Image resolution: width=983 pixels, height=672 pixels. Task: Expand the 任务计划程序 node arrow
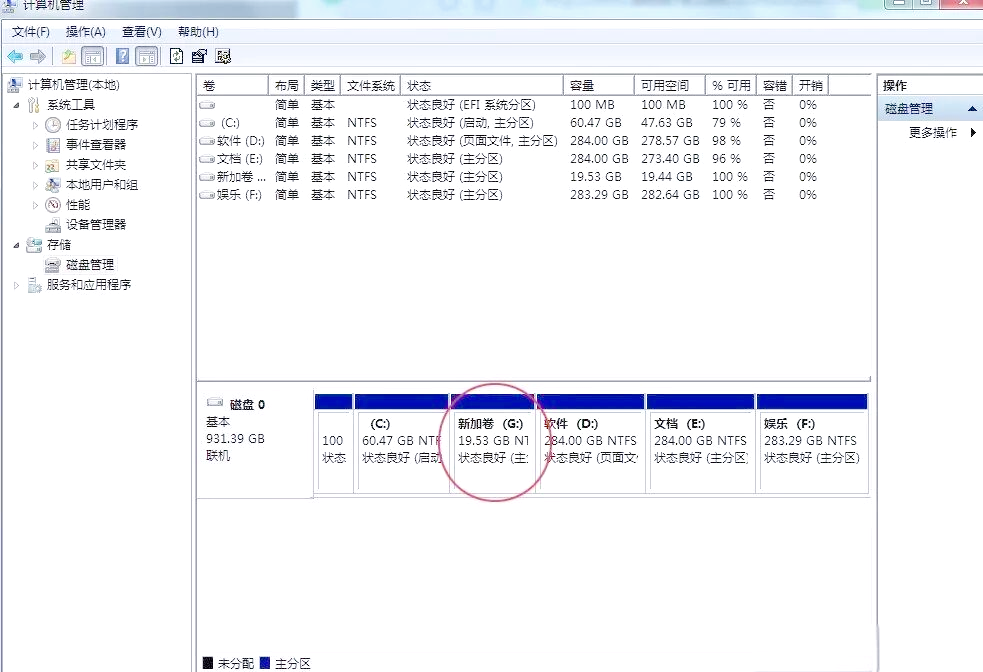coord(35,125)
